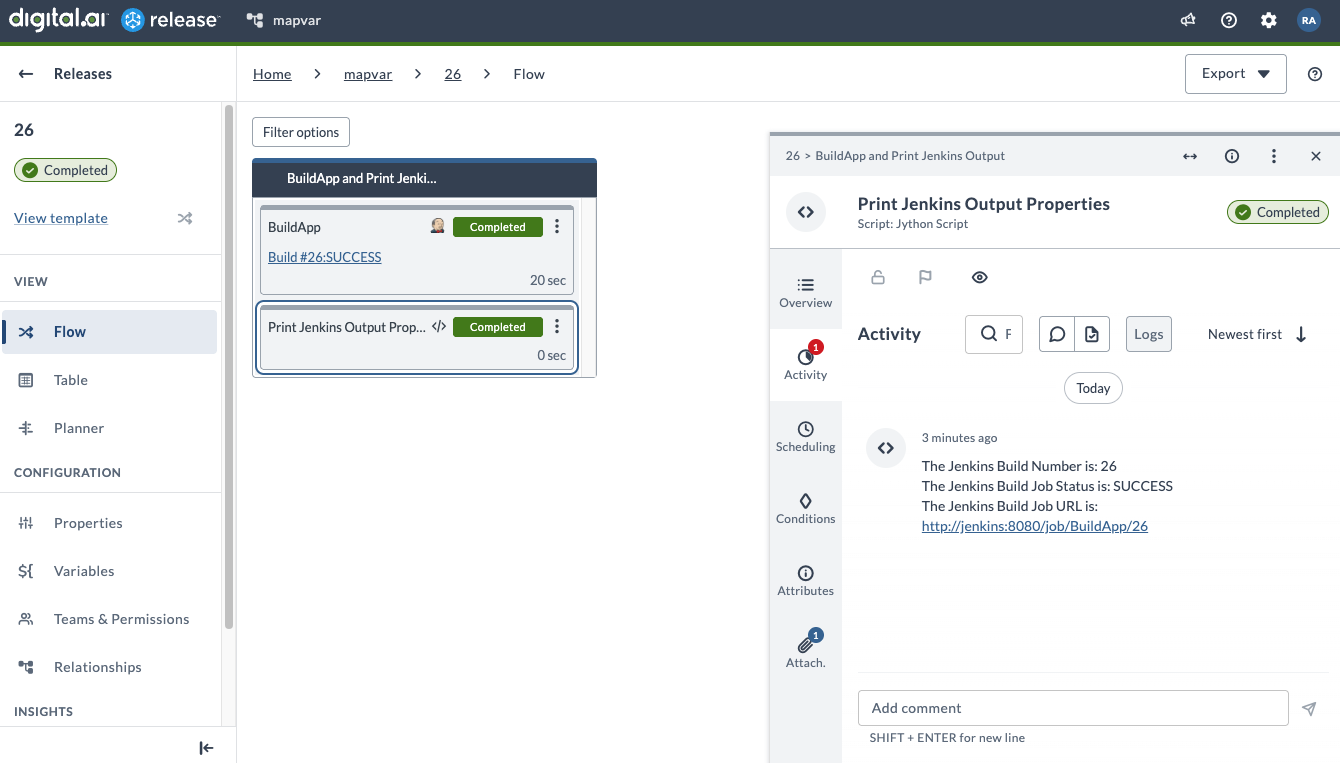Open the Export dropdown

(1236, 74)
